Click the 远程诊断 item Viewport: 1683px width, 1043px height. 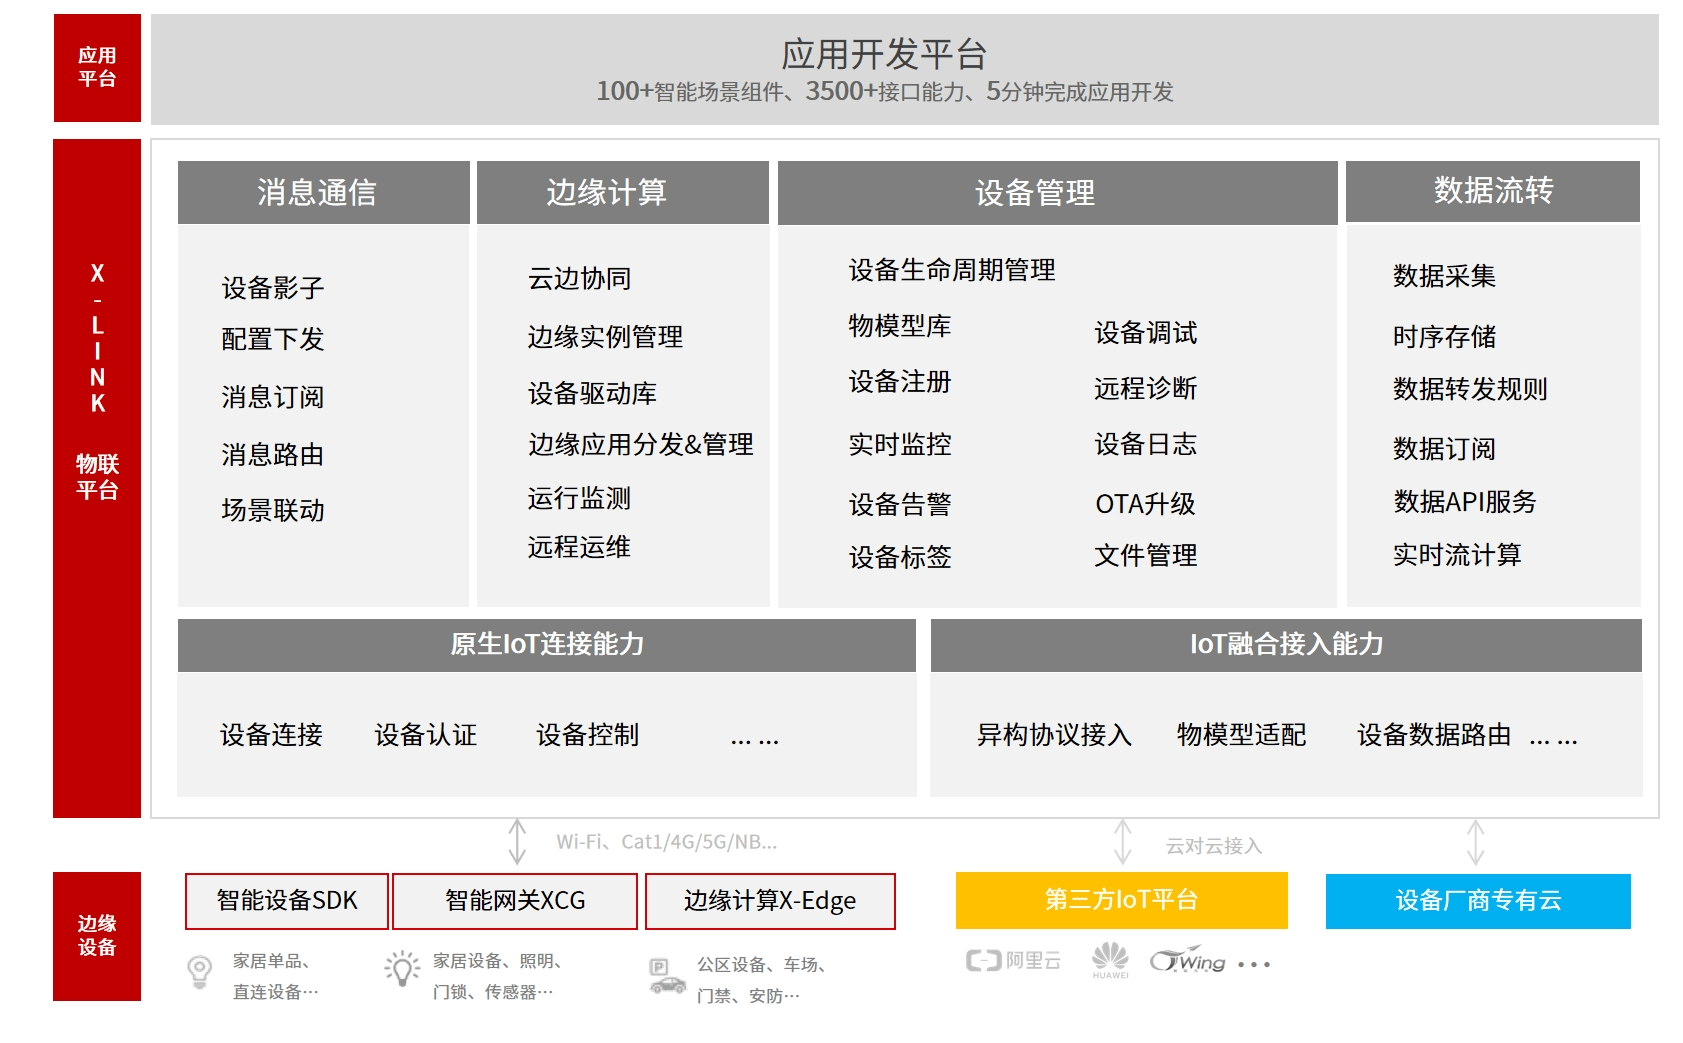(1146, 388)
